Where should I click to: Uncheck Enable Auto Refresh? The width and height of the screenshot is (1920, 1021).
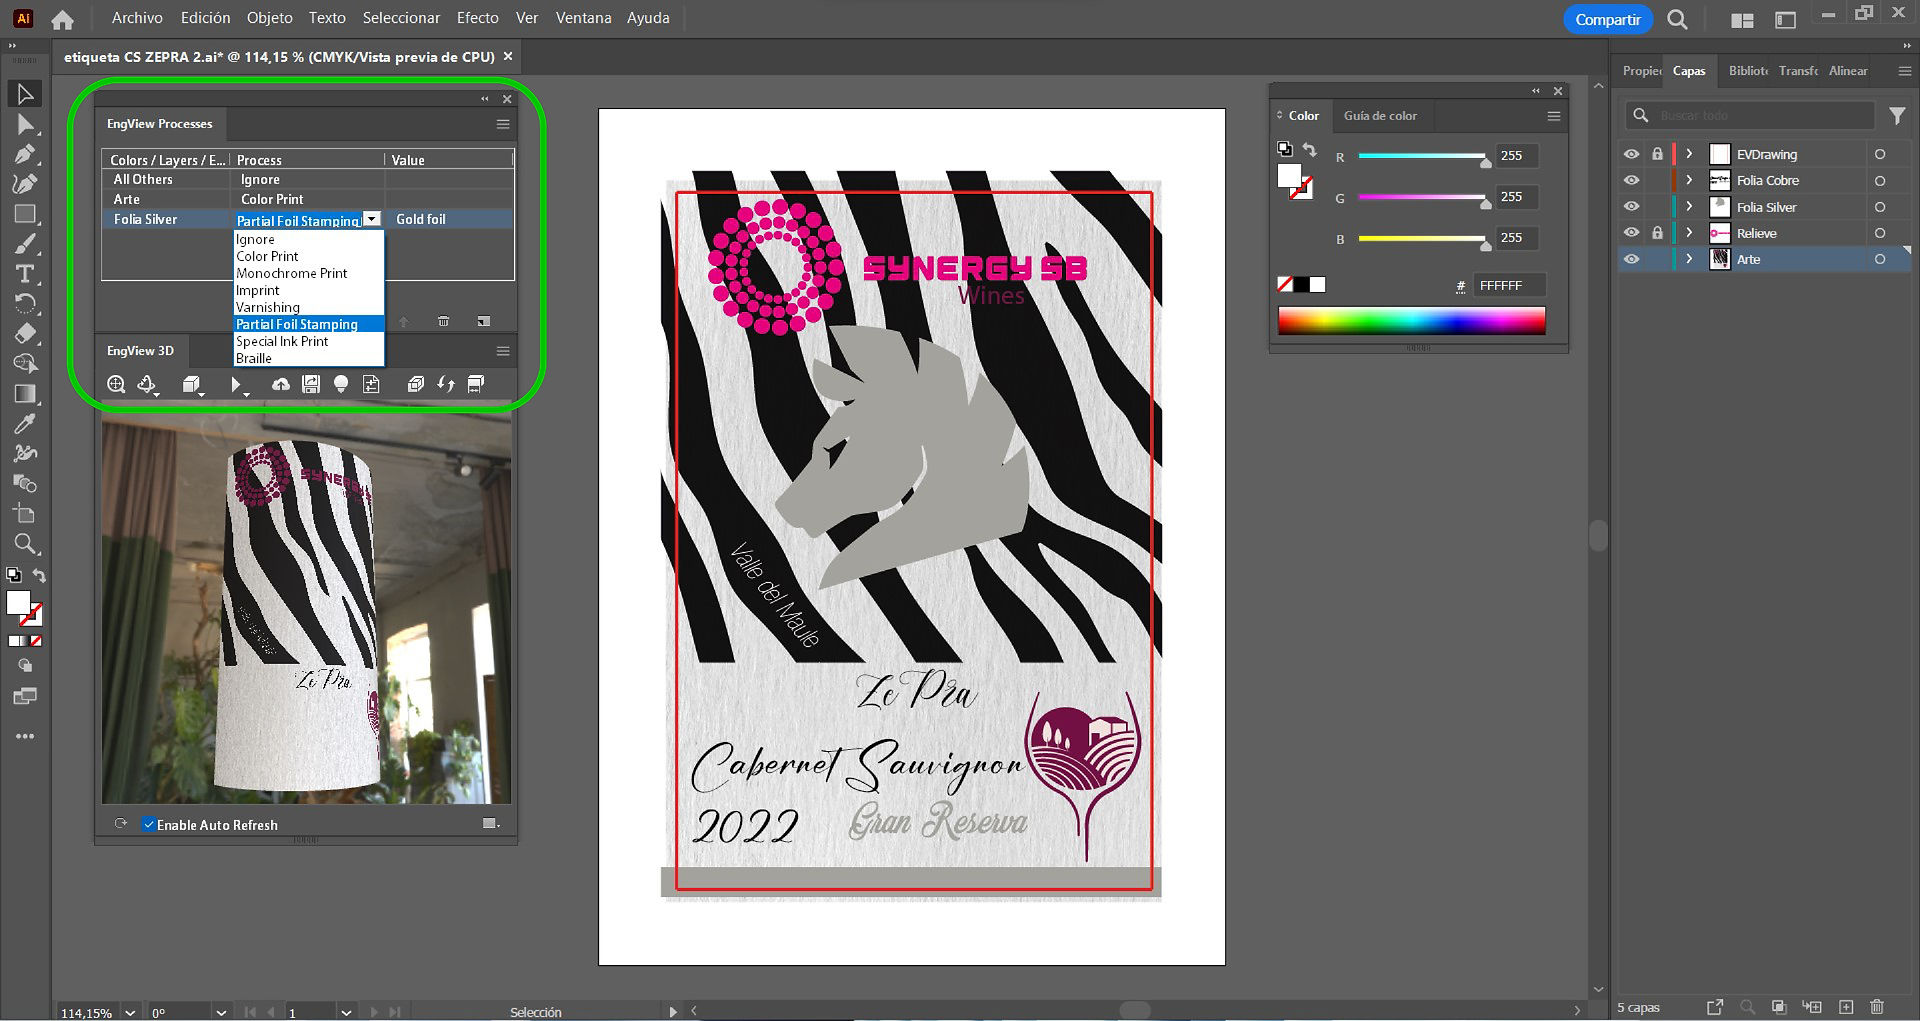(148, 824)
